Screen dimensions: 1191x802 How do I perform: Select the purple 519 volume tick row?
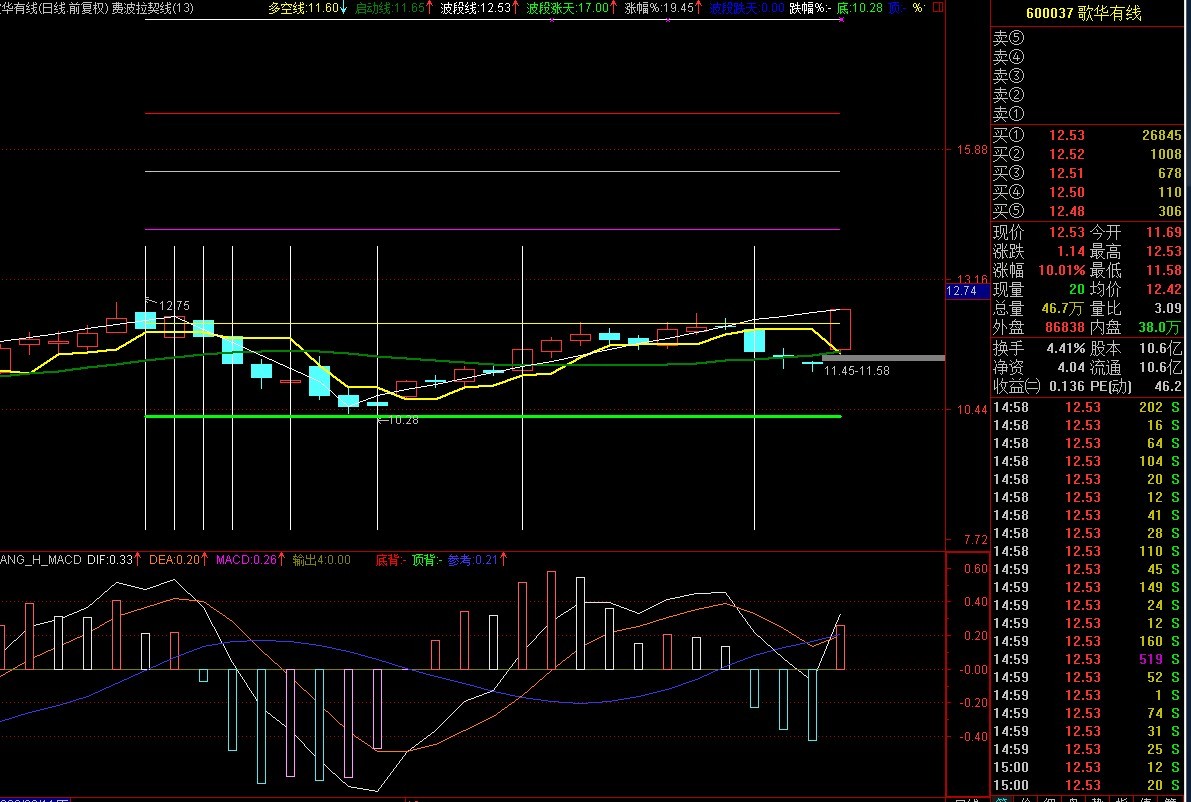[1088, 659]
